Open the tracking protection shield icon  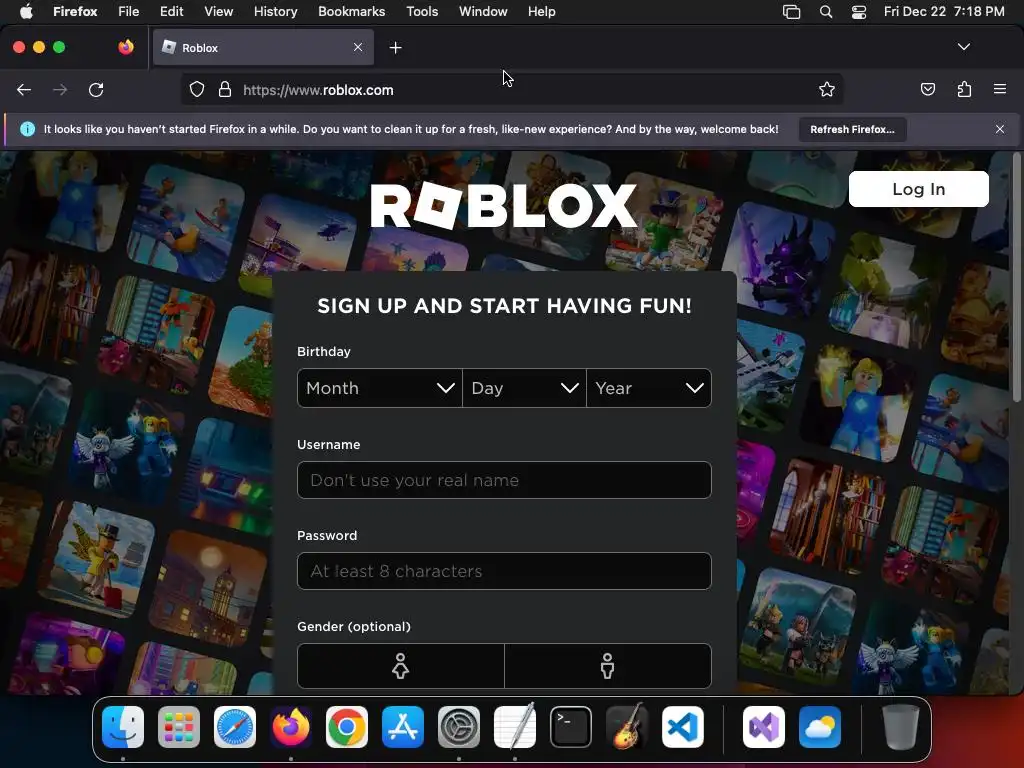(197, 90)
